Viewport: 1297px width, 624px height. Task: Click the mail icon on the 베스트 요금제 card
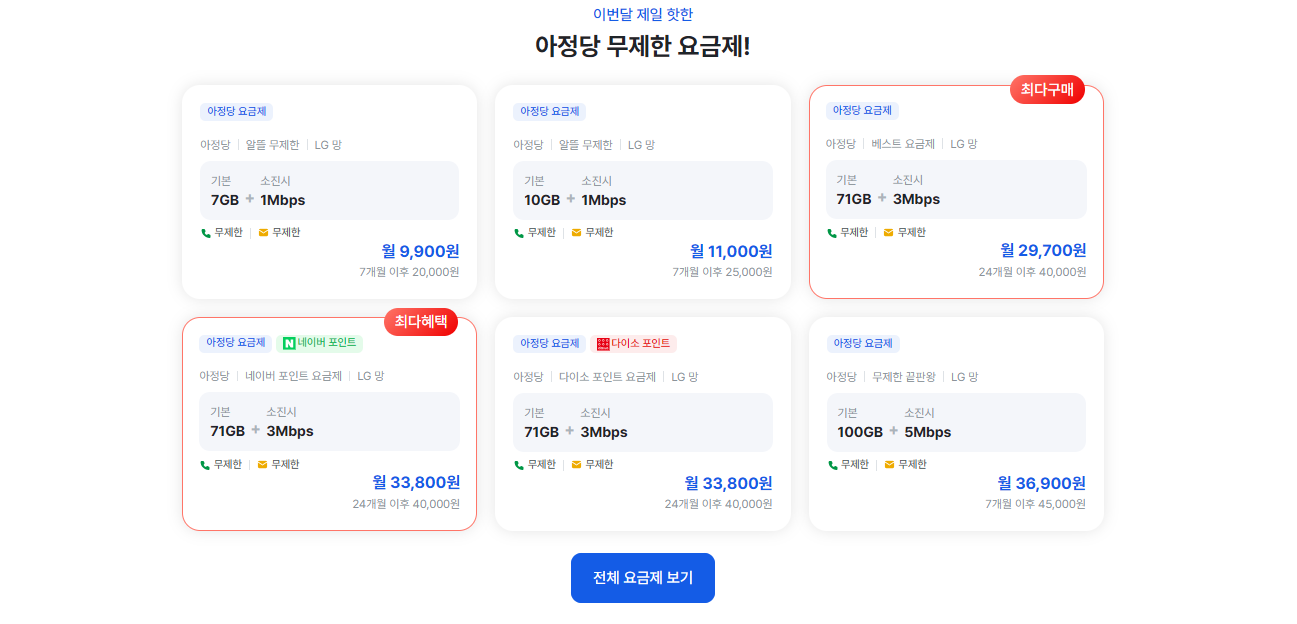coord(888,233)
